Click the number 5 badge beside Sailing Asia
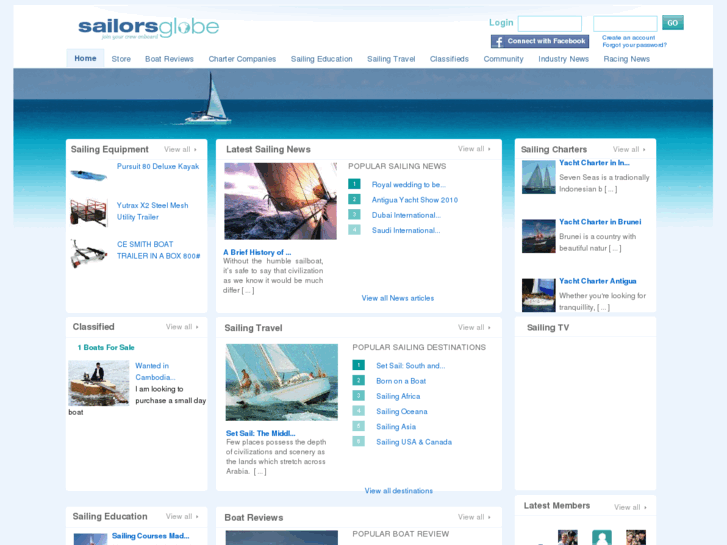The image size is (727, 545). (x=358, y=426)
